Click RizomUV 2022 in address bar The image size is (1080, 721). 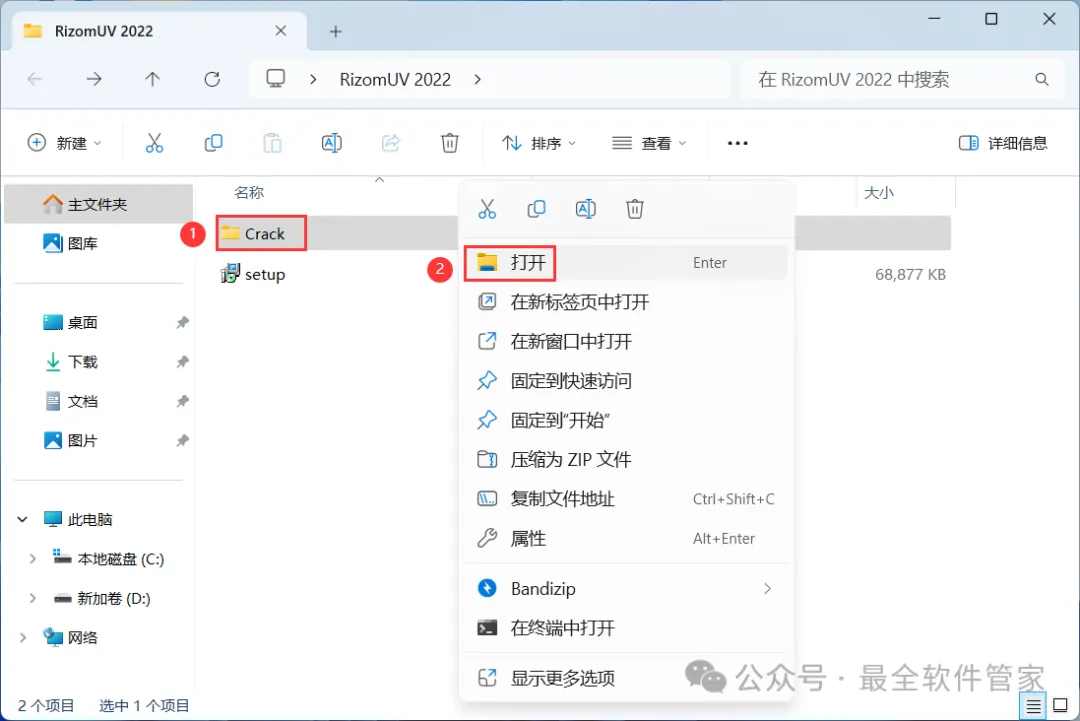(x=395, y=79)
